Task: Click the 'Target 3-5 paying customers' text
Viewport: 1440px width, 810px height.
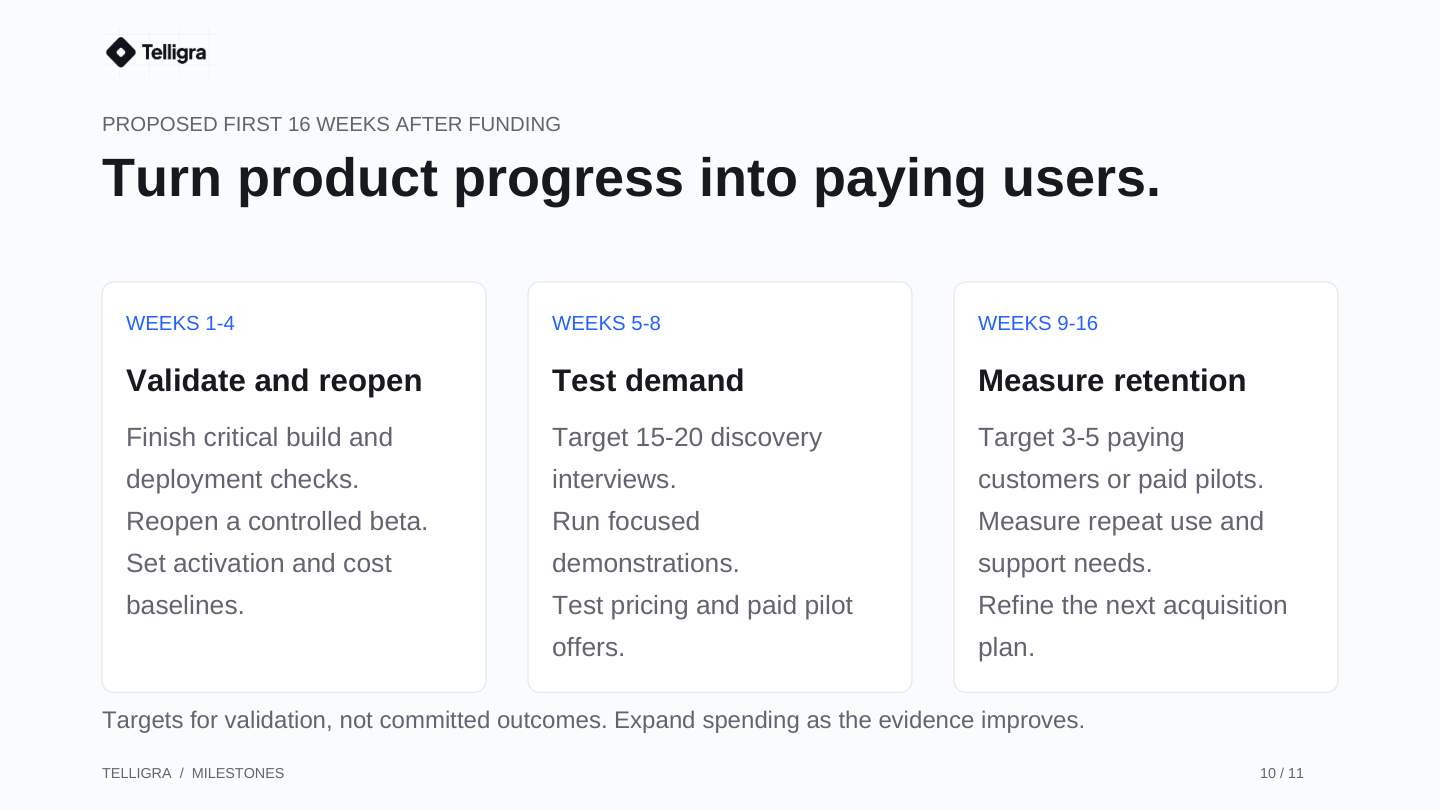Action: 1121,458
